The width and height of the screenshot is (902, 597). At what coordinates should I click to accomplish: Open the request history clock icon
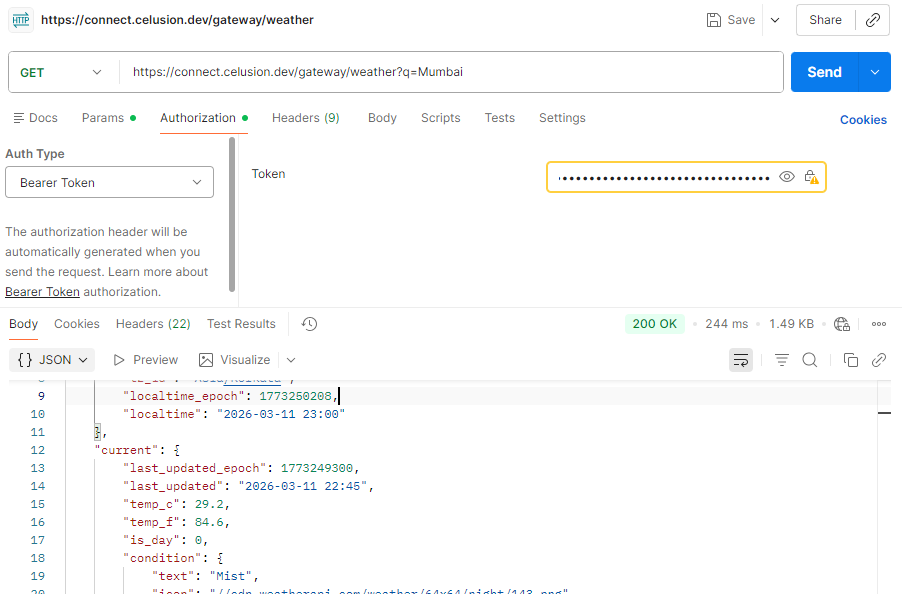(308, 324)
